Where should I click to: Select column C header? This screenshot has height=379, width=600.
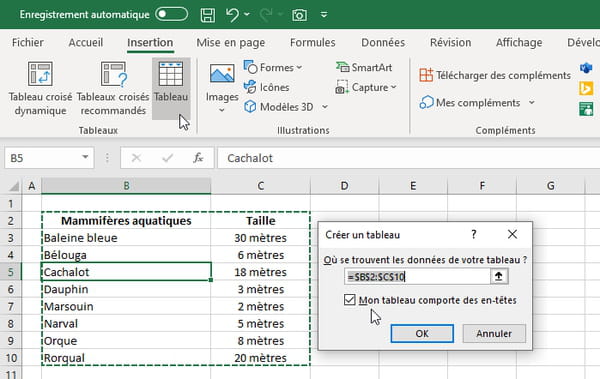261,186
